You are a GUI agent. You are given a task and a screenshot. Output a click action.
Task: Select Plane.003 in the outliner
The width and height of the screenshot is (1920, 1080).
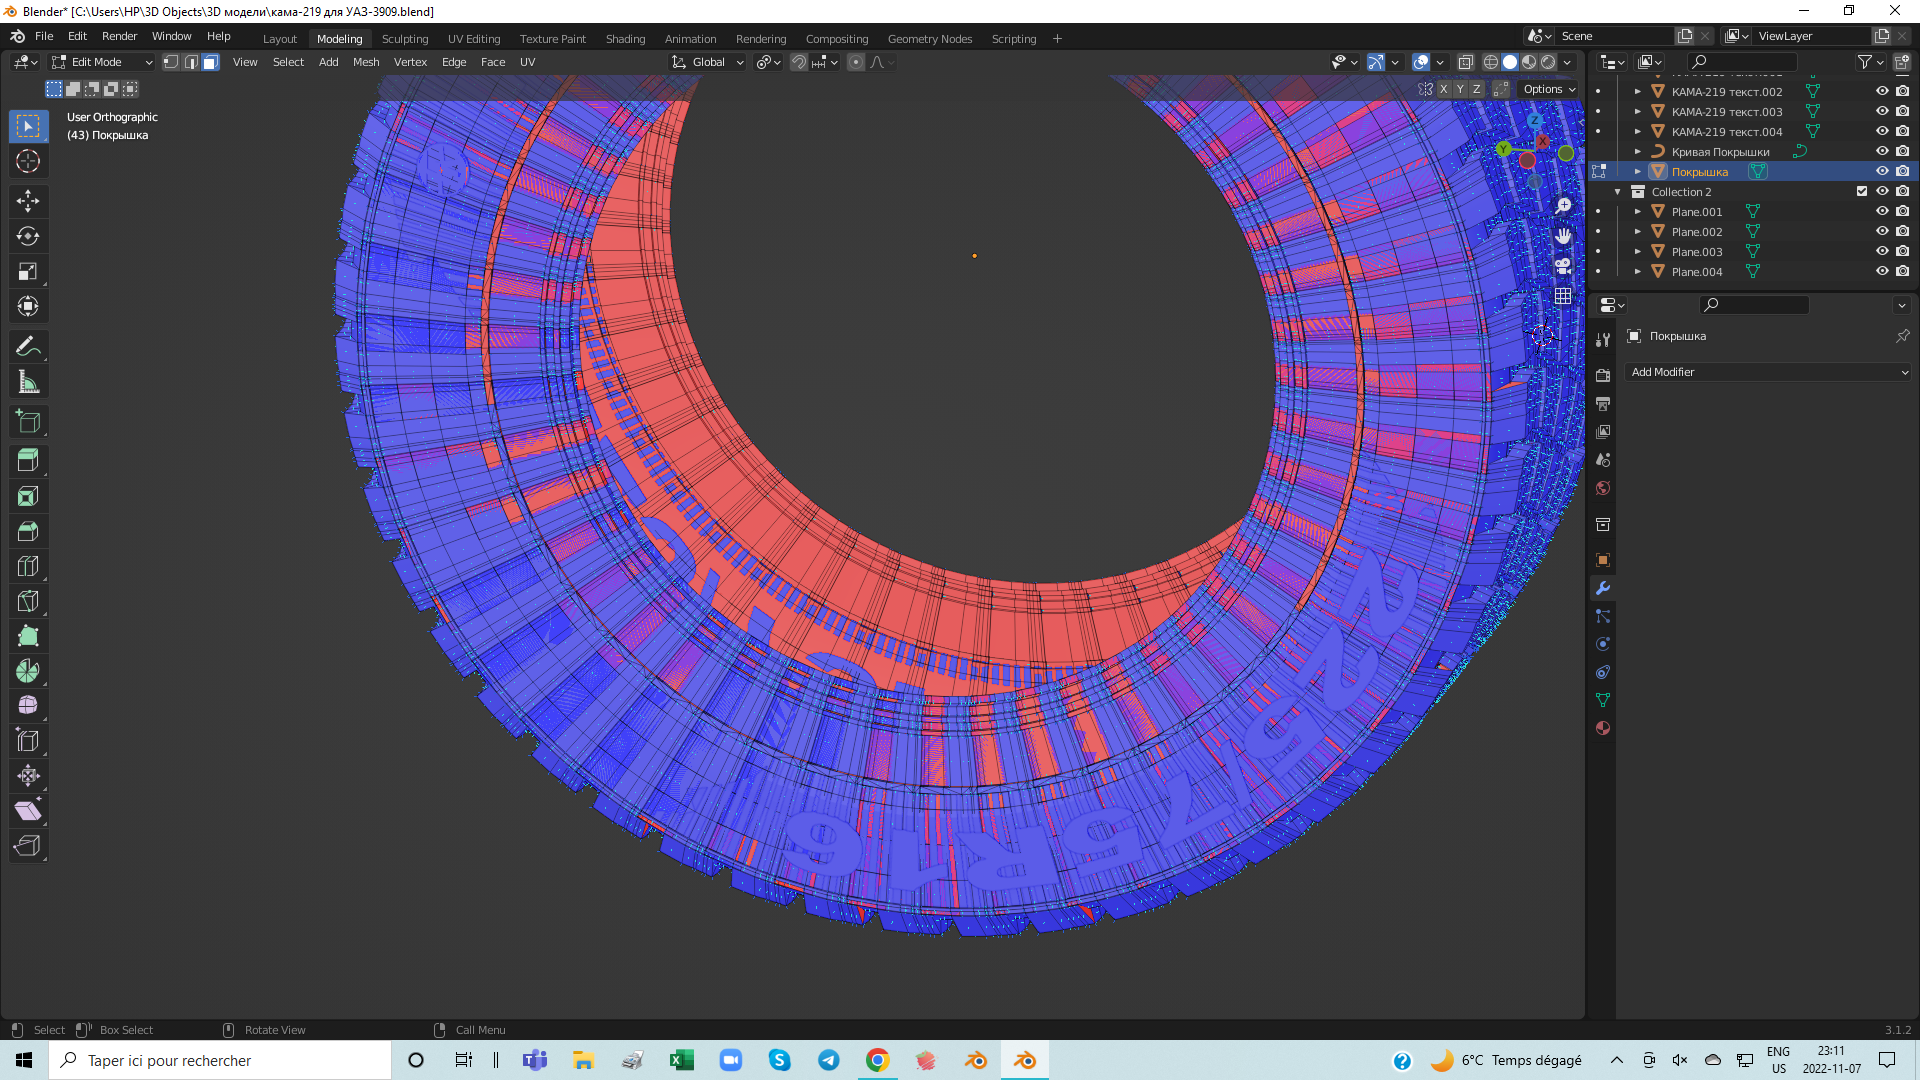click(x=1697, y=252)
